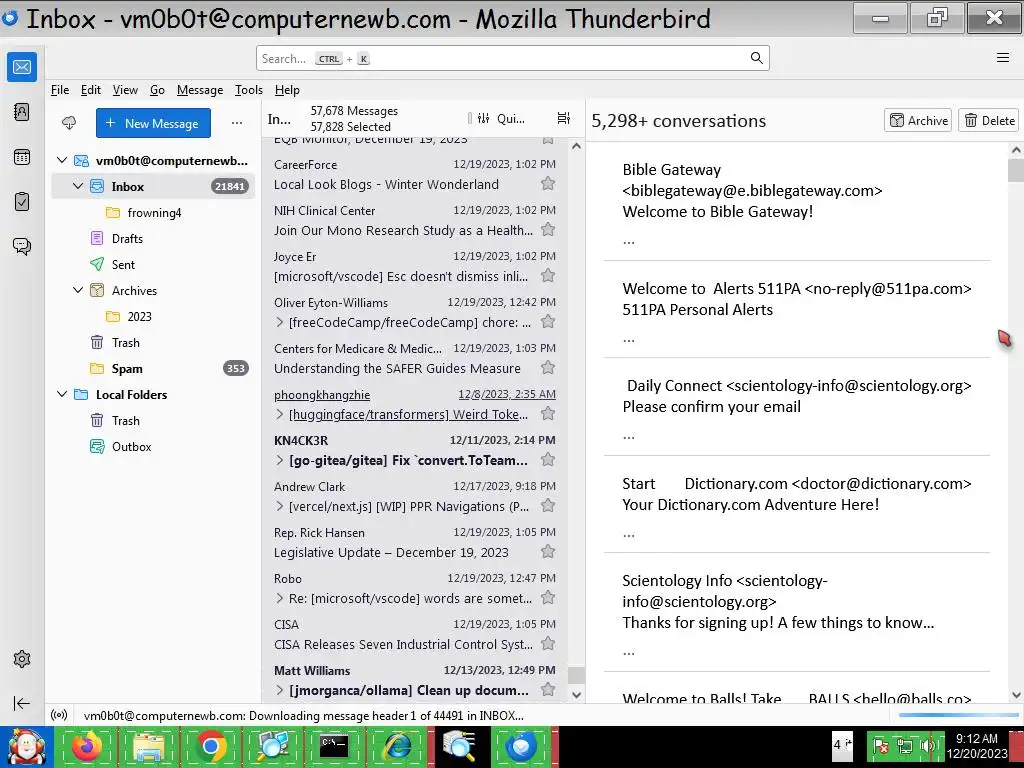Viewport: 1024px width, 768px height.
Task: Click the volume icon in system tray
Action: [926, 746]
